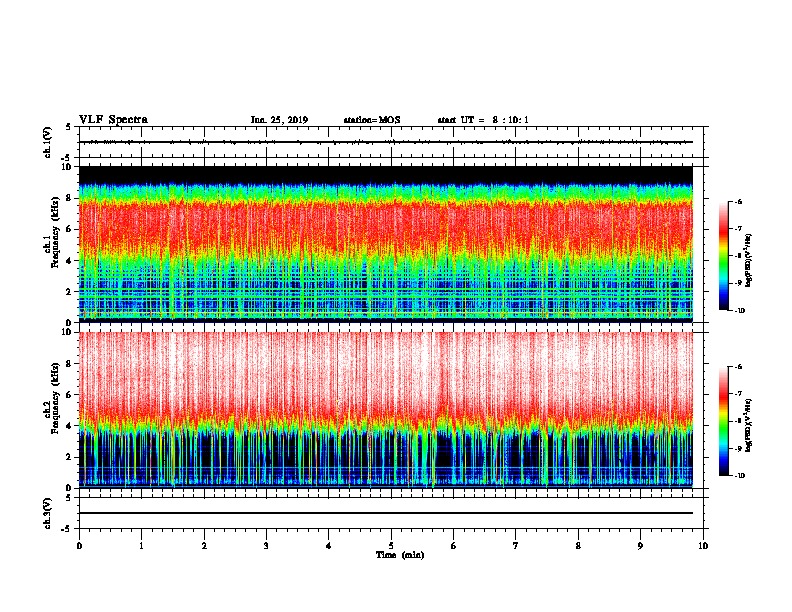Click the ch.3 flat voltage trace

tap(386, 513)
